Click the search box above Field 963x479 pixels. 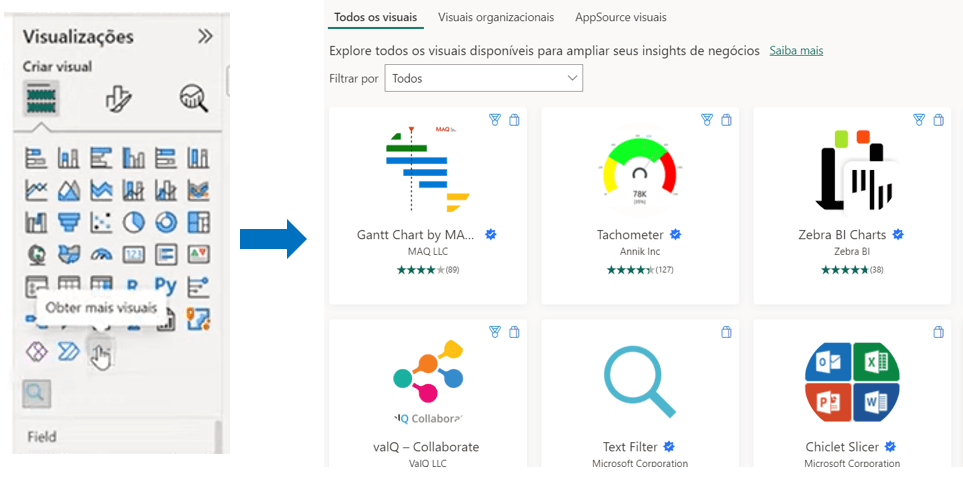point(36,393)
